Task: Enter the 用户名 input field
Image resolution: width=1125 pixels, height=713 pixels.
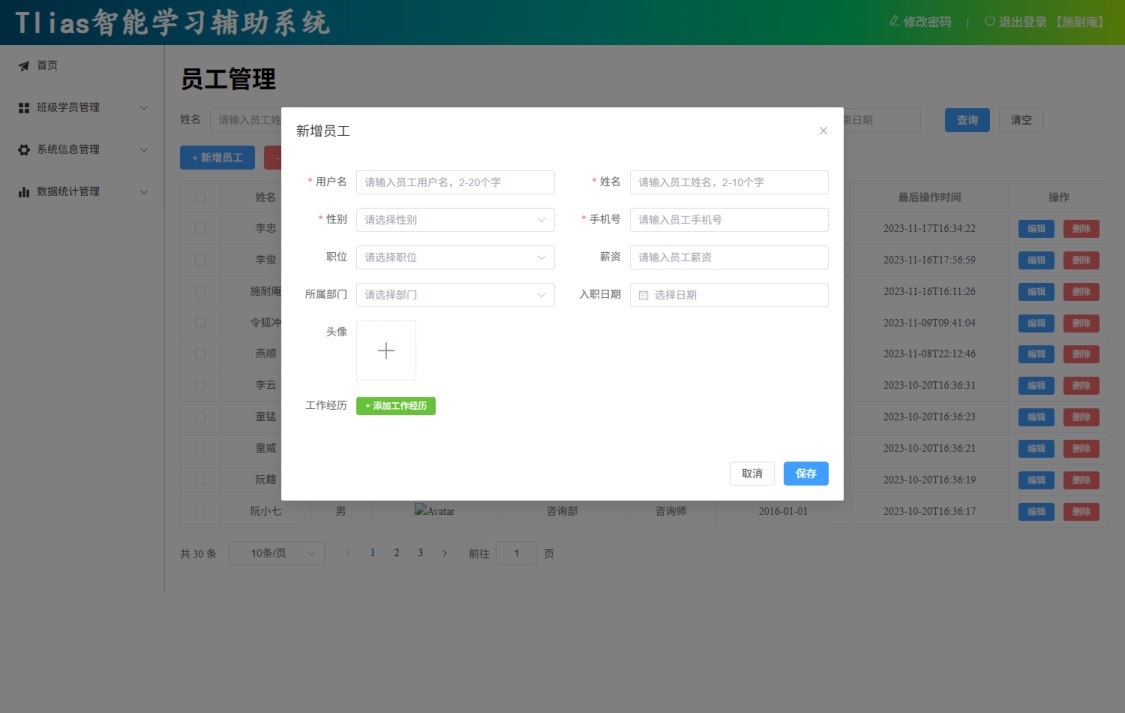Action: pos(455,182)
